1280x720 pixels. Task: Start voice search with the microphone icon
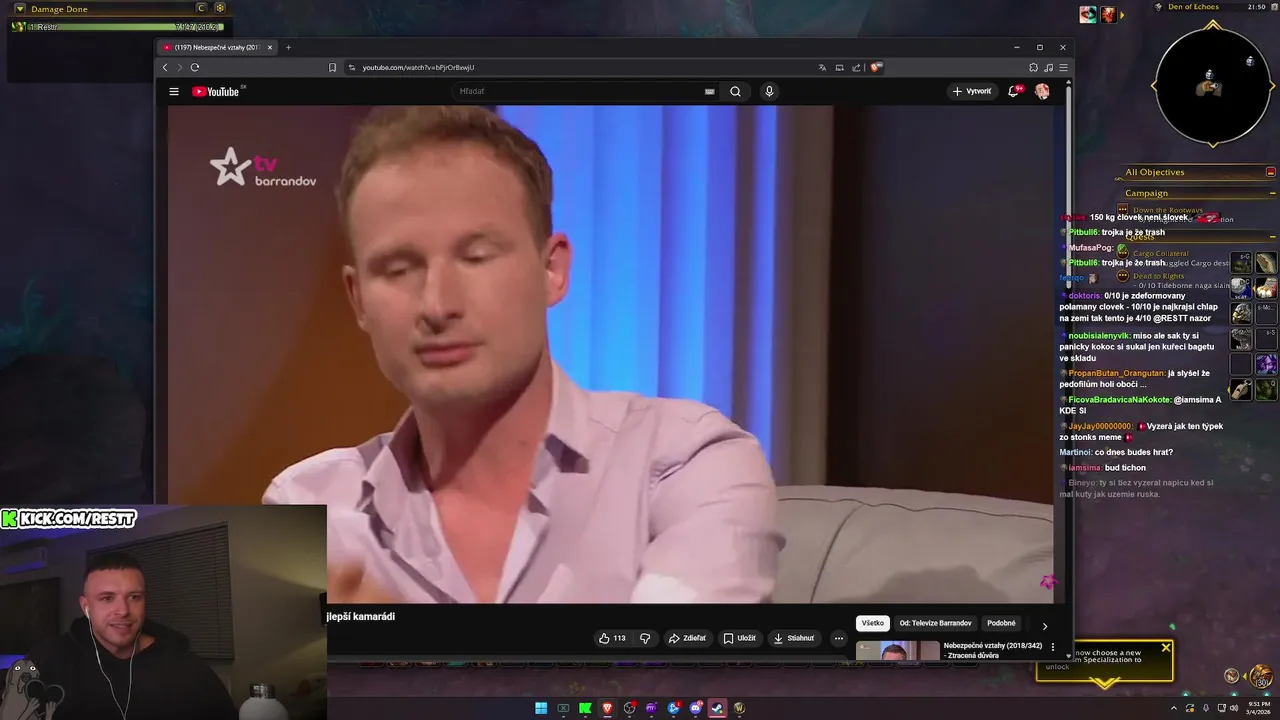[x=769, y=91]
